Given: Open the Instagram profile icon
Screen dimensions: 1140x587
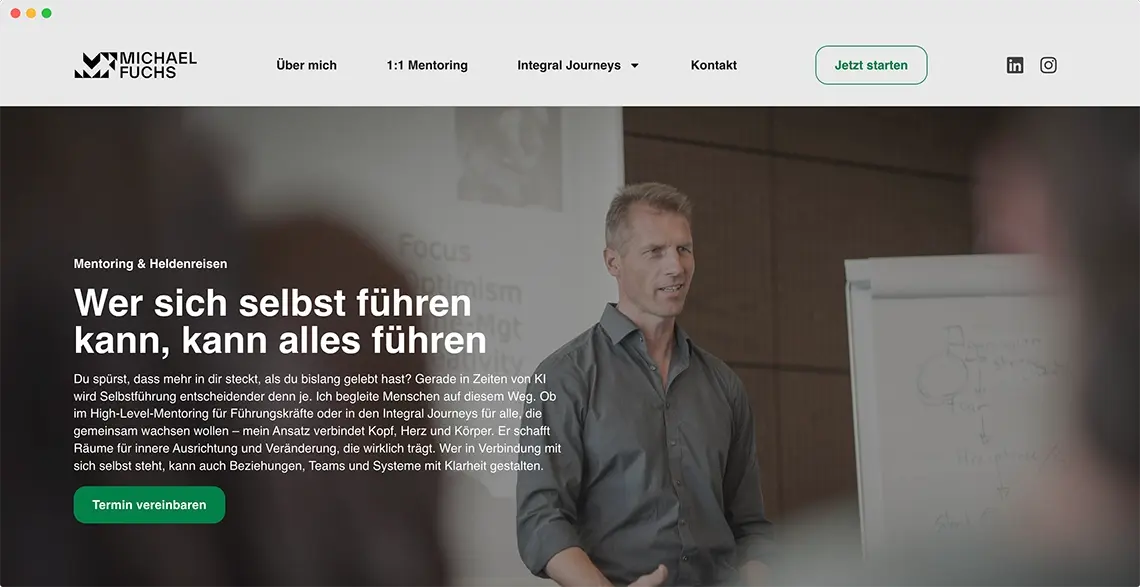Looking at the screenshot, I should coord(1048,65).
